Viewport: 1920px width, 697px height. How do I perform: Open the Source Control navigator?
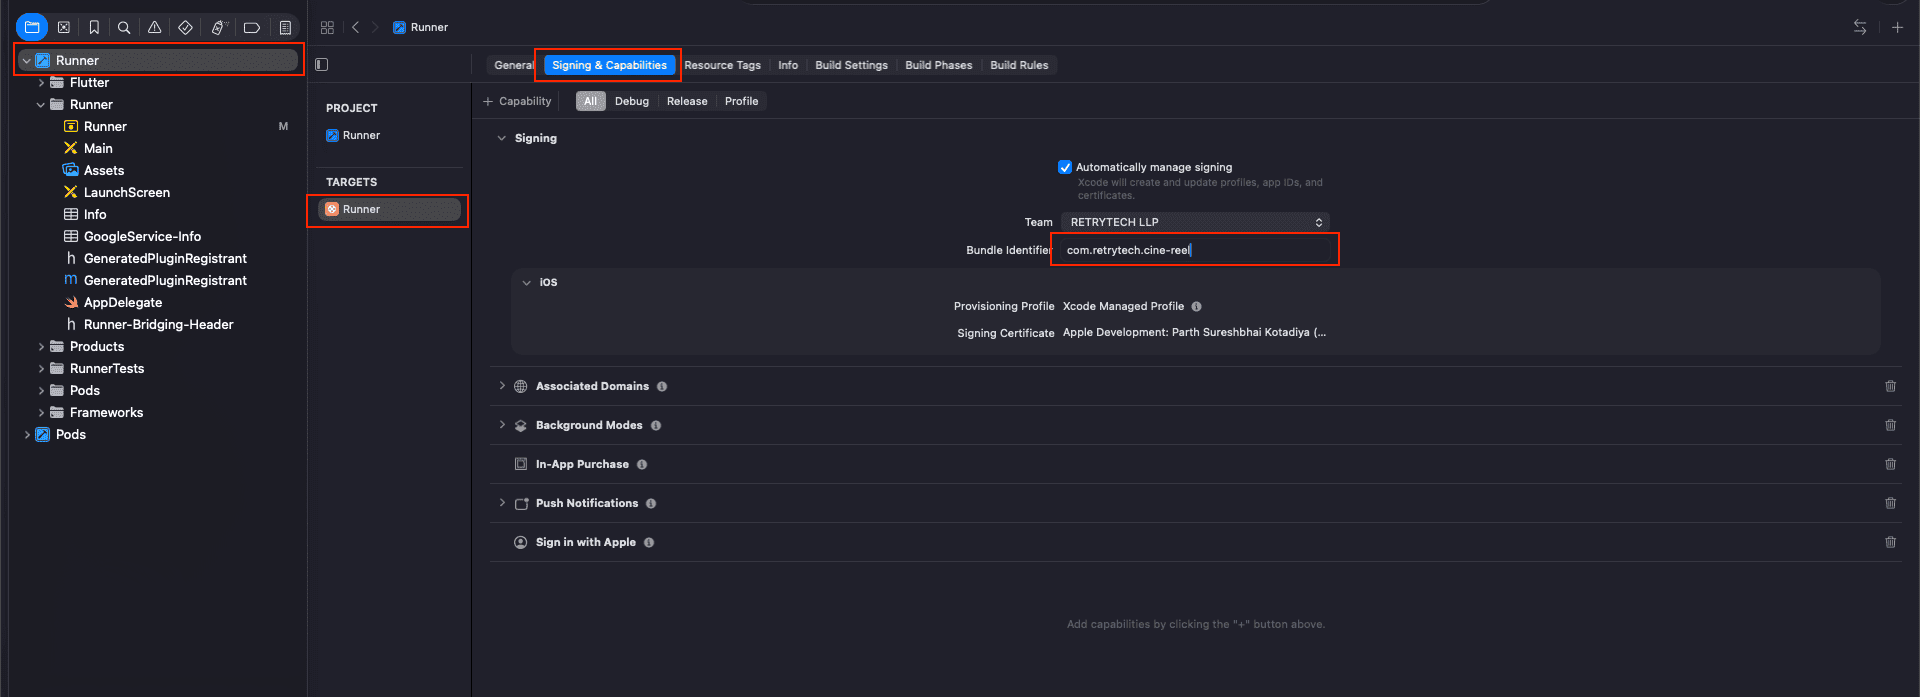tap(63, 28)
